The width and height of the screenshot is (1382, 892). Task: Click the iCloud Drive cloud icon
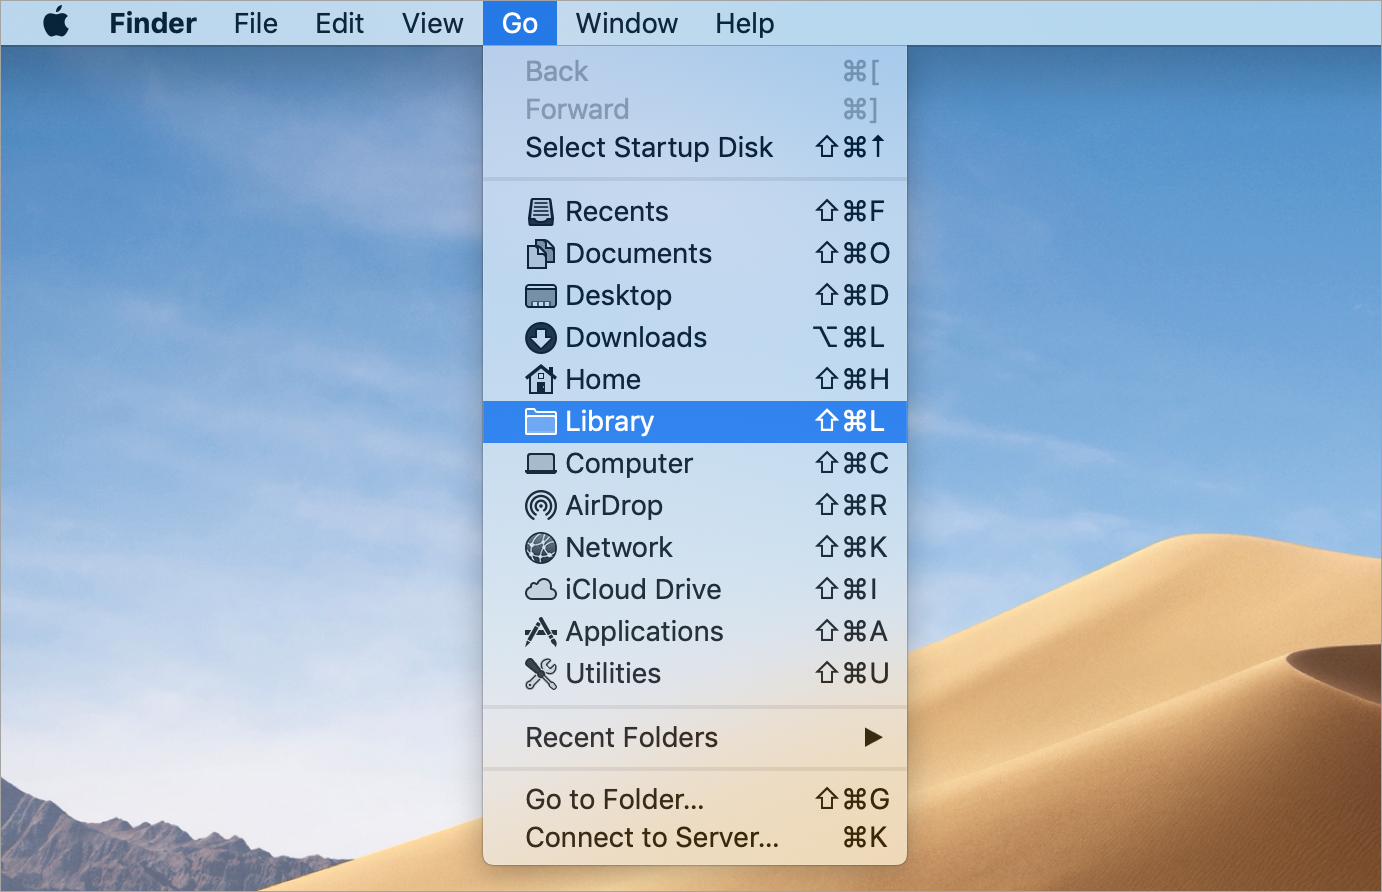(541, 590)
